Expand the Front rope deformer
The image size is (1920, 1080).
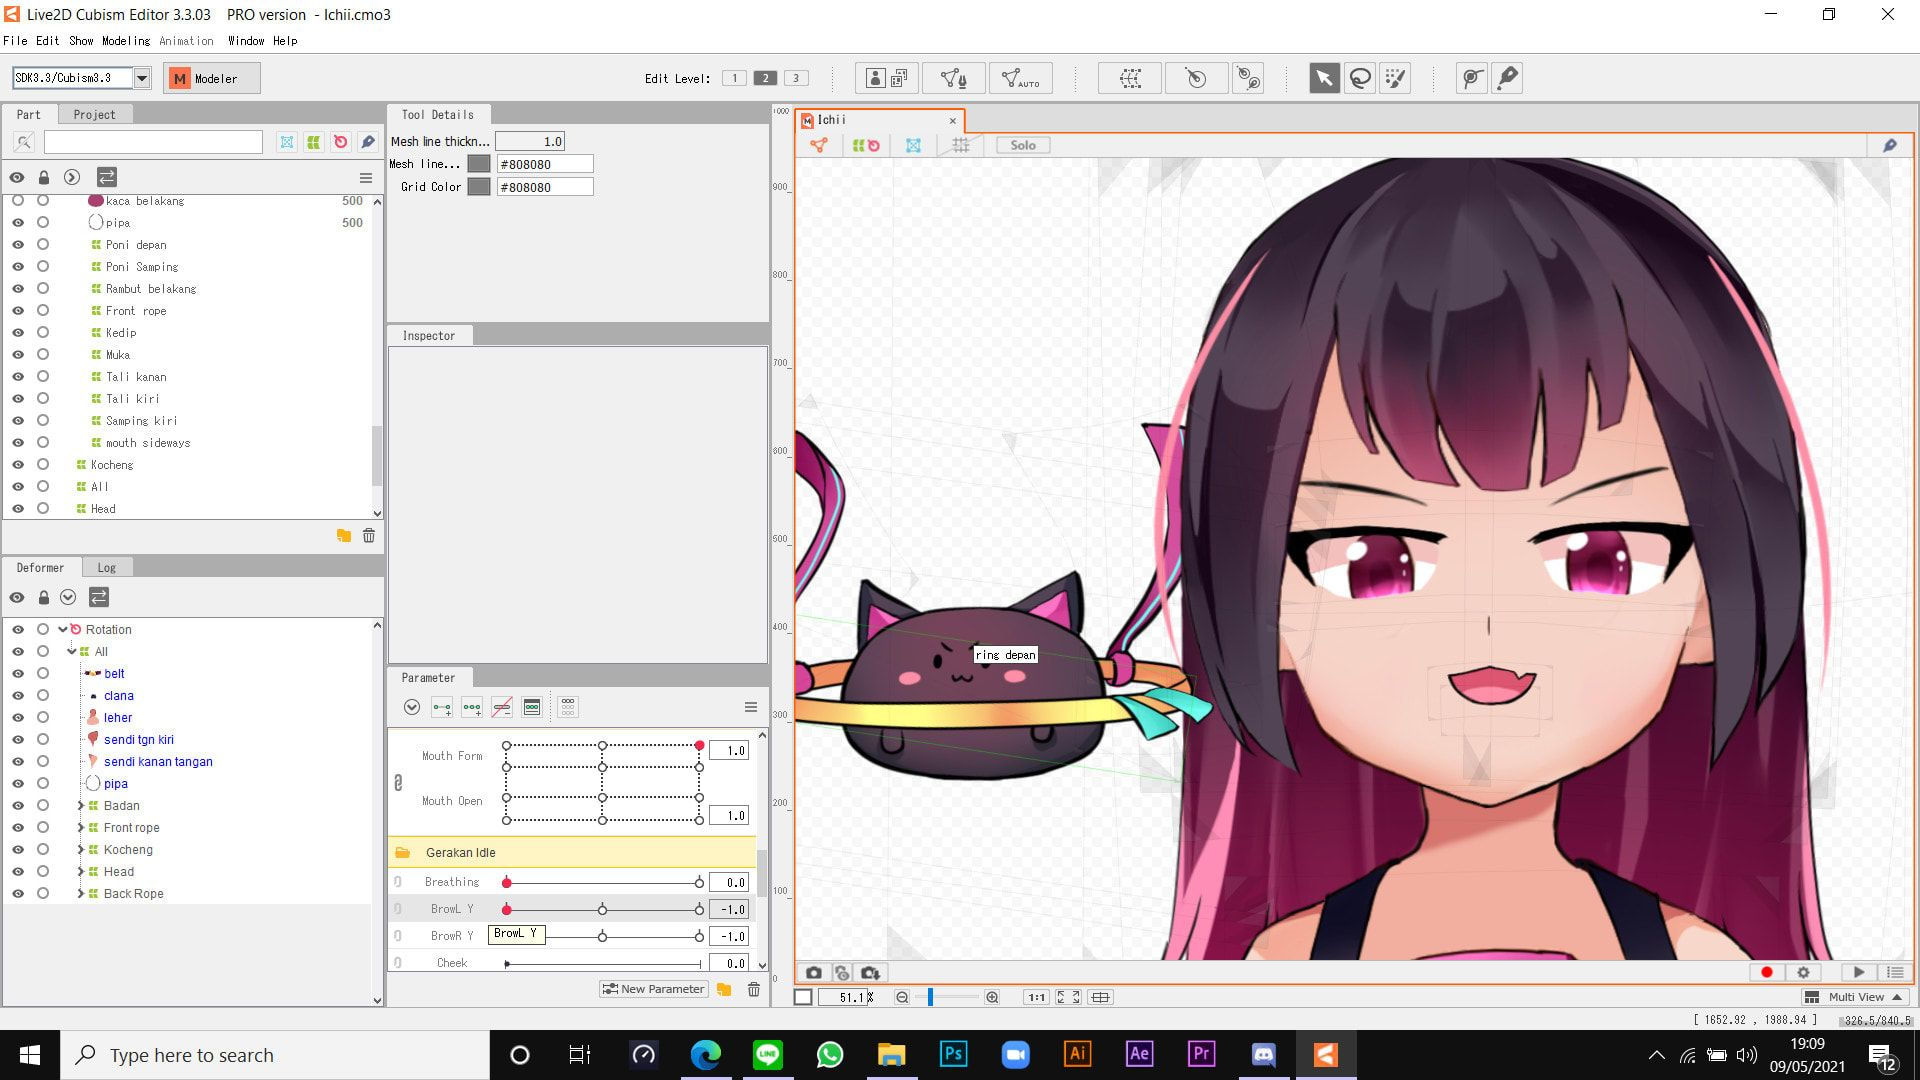pos(81,828)
